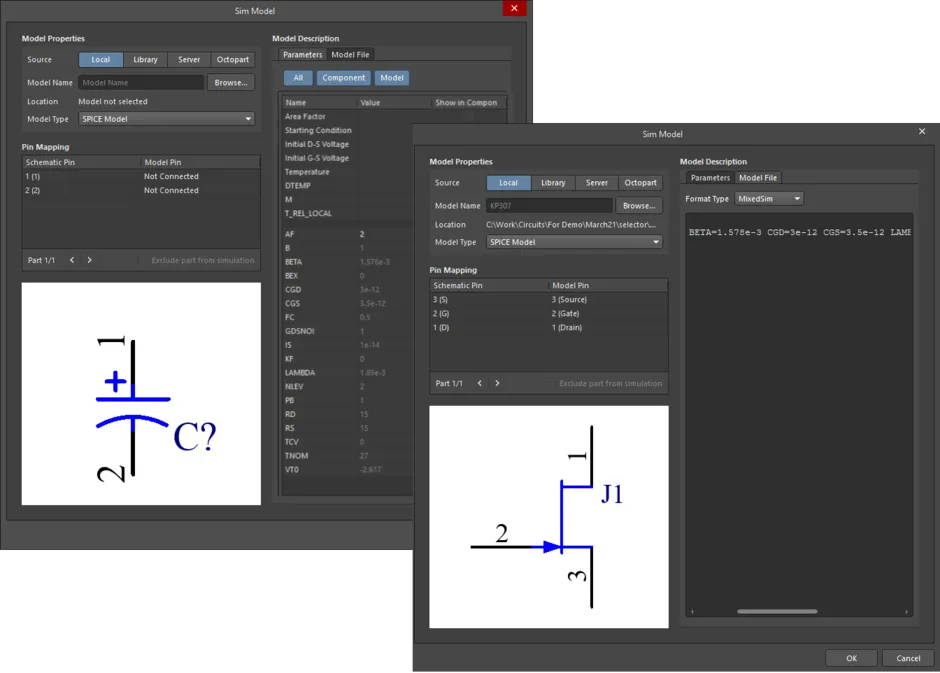Select Octopart source in the JFET Sim Model dialog
The height and width of the screenshot is (673, 940).
click(640, 183)
